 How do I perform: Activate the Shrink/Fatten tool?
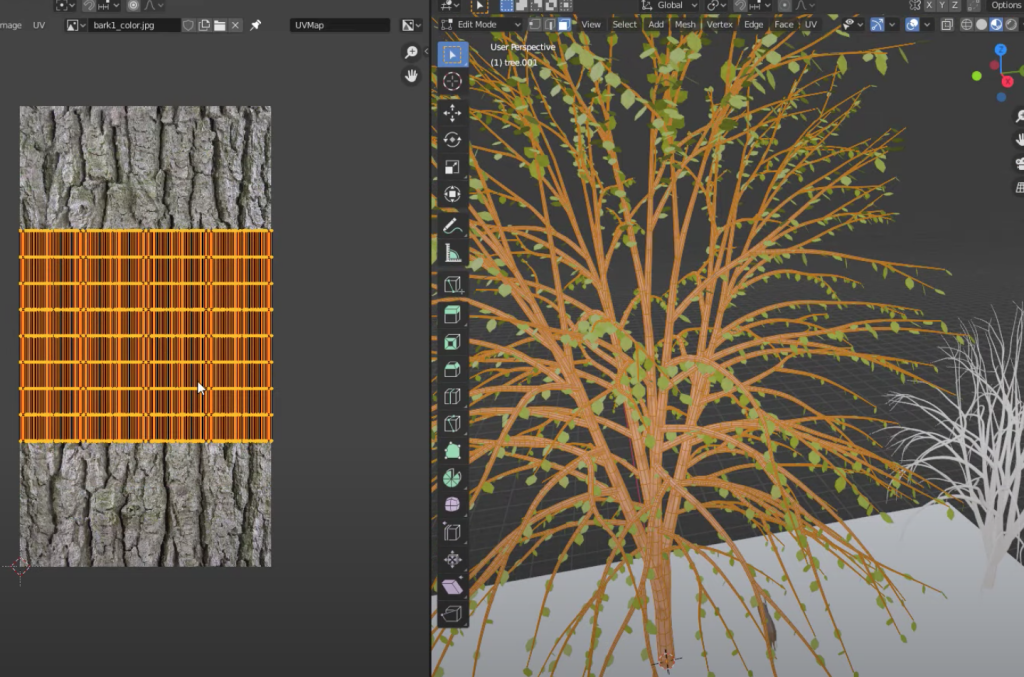(452, 559)
